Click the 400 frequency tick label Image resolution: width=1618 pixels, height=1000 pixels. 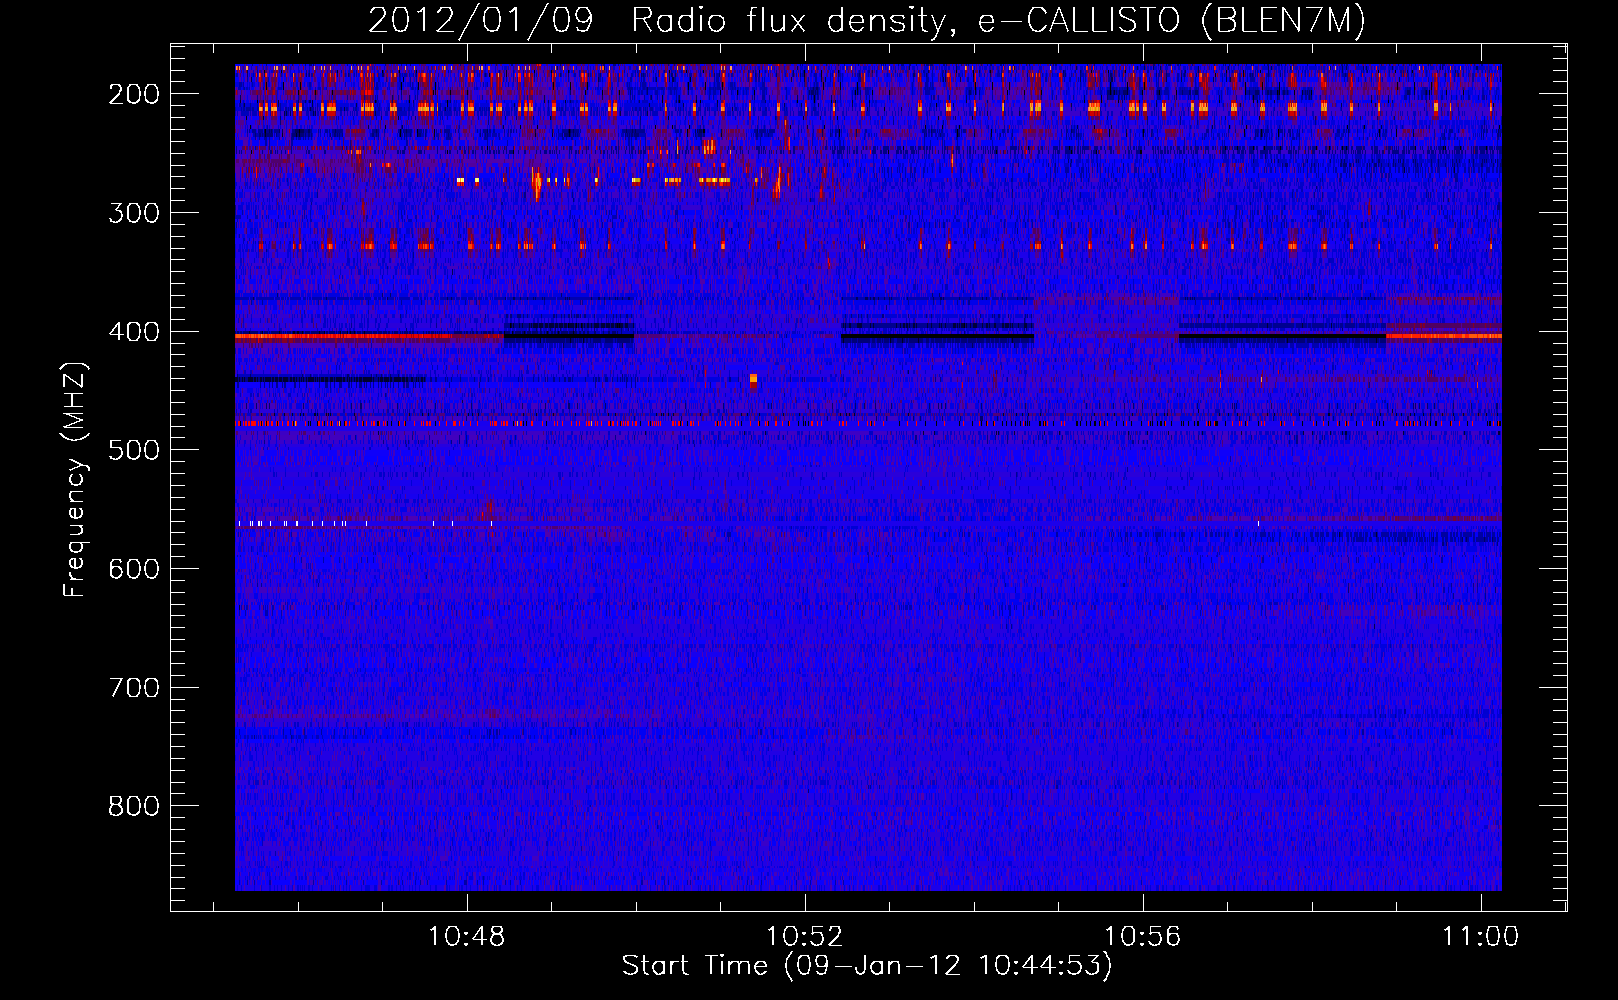click(x=134, y=332)
